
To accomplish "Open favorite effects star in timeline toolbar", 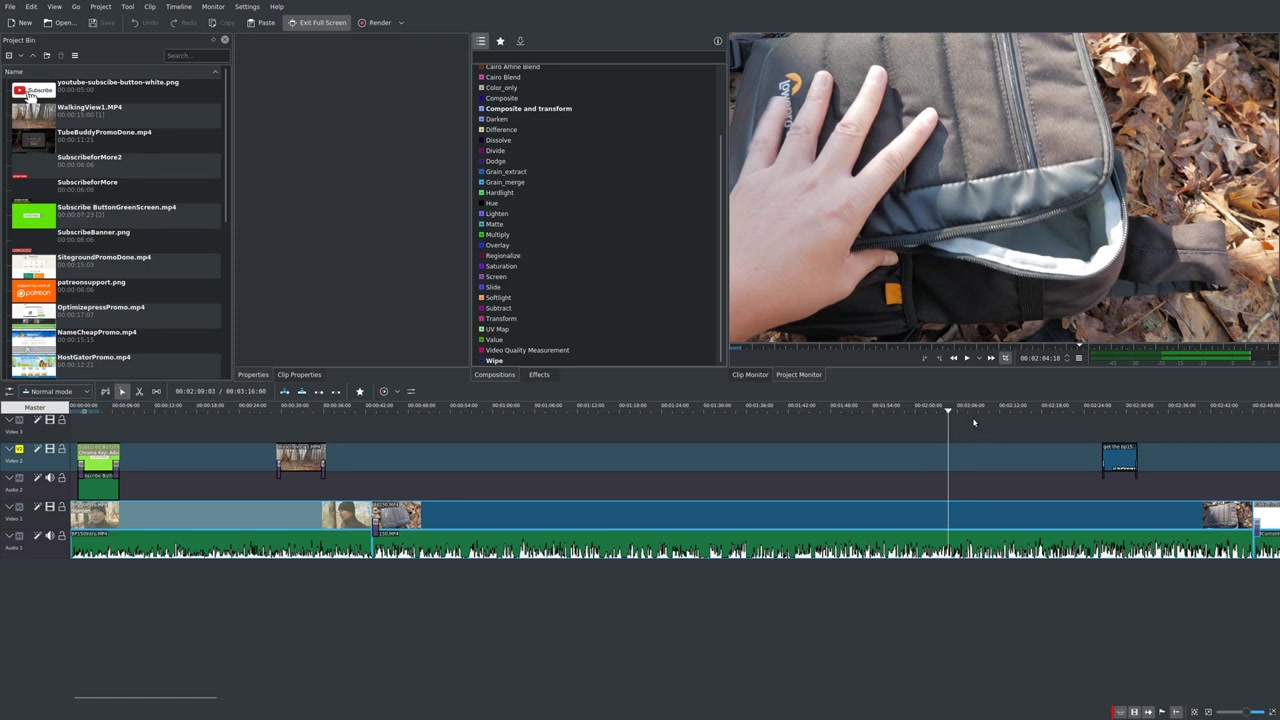I will tap(360, 391).
